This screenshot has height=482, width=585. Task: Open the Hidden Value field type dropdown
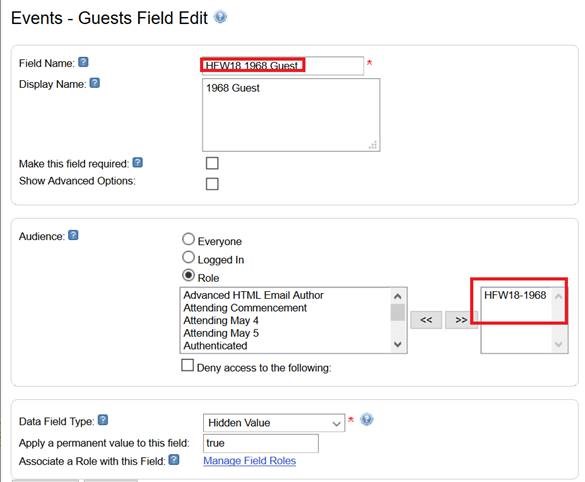point(274,423)
